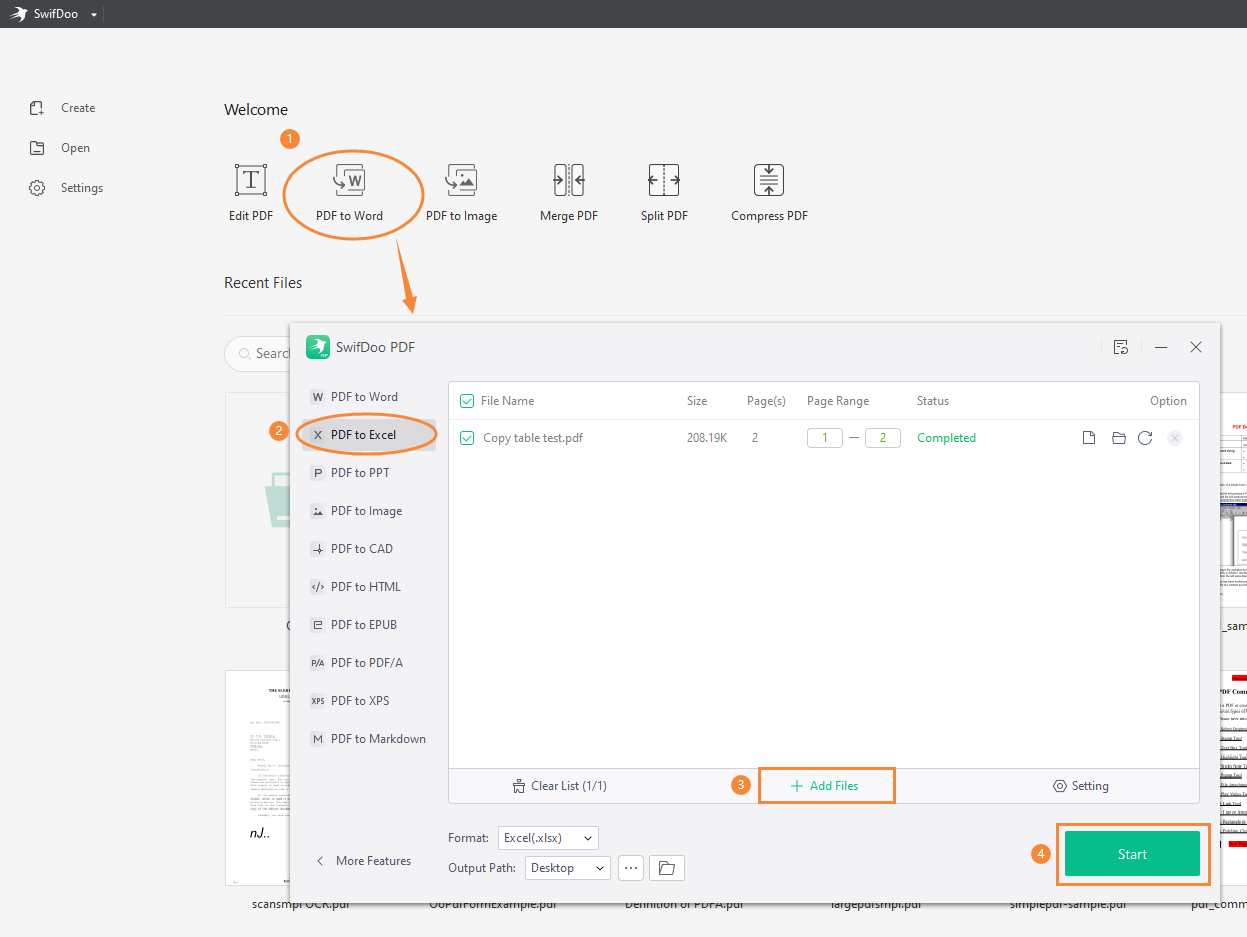Launch the Merge PDF tool
1247x937 pixels.
[x=569, y=193]
